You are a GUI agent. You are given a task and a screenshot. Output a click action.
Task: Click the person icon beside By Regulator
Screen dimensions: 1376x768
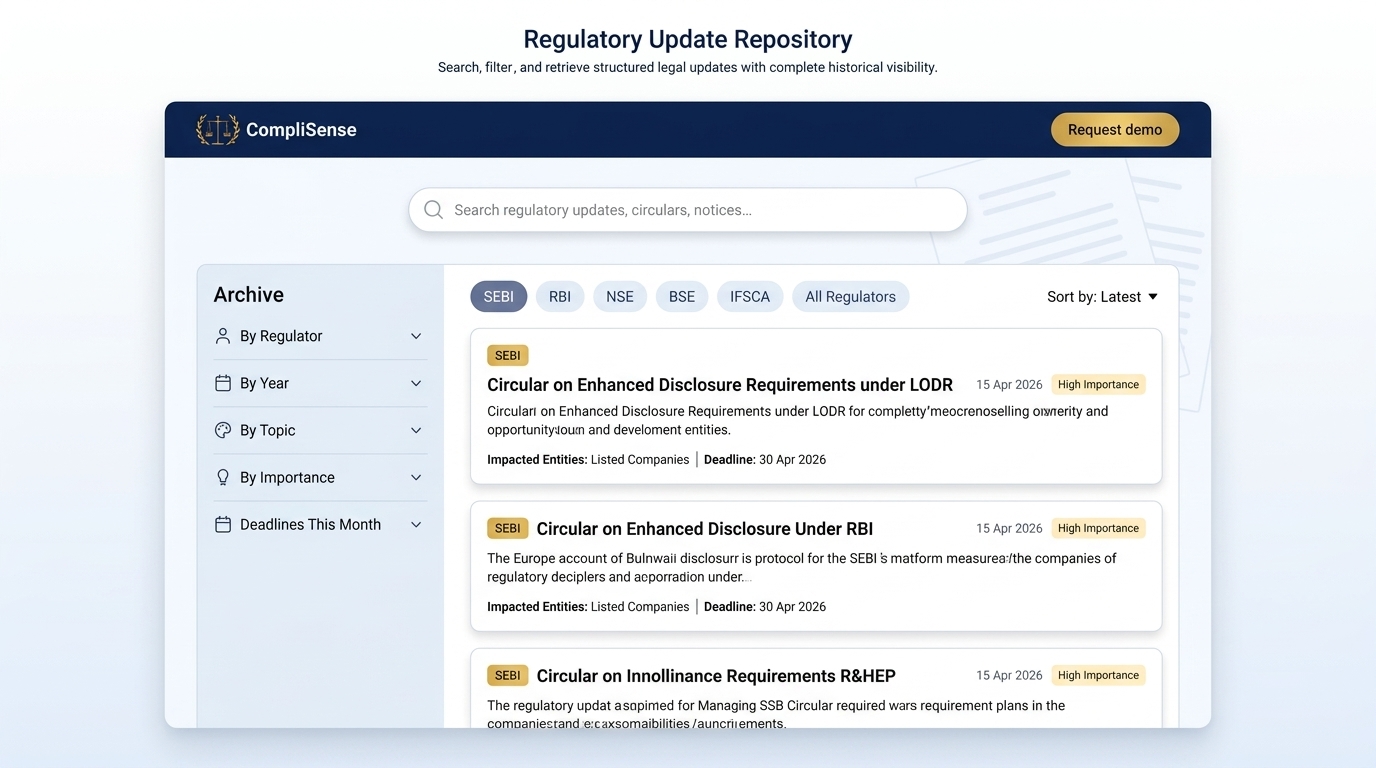click(x=223, y=336)
